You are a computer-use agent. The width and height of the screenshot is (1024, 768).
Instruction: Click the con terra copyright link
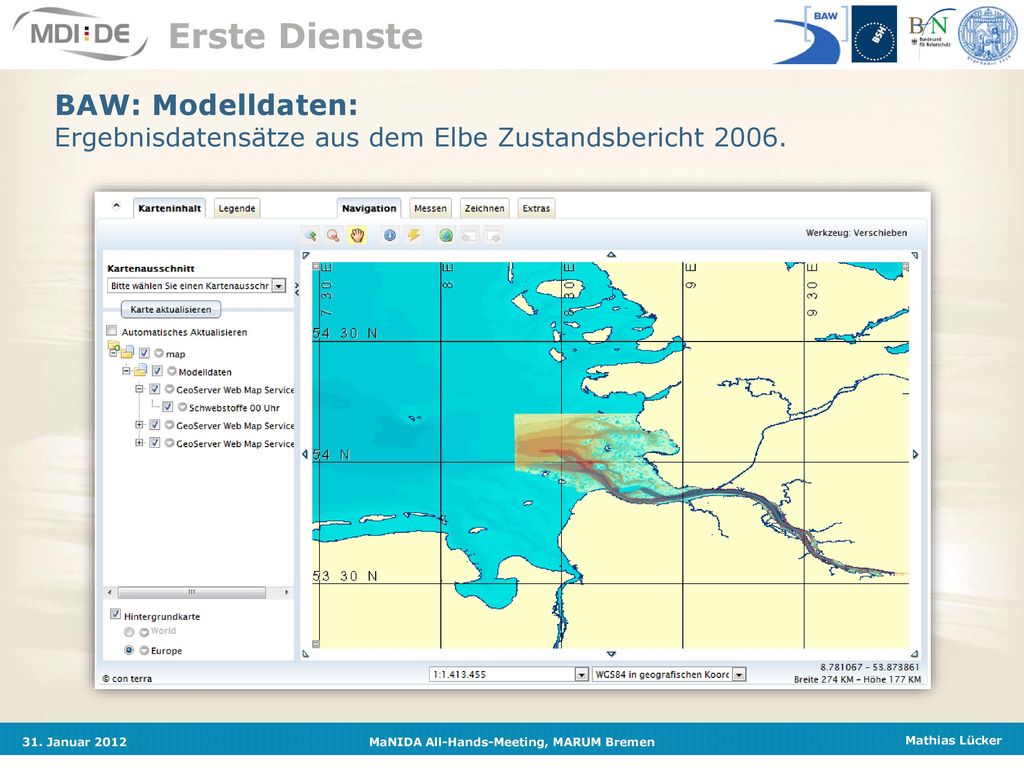pos(127,679)
